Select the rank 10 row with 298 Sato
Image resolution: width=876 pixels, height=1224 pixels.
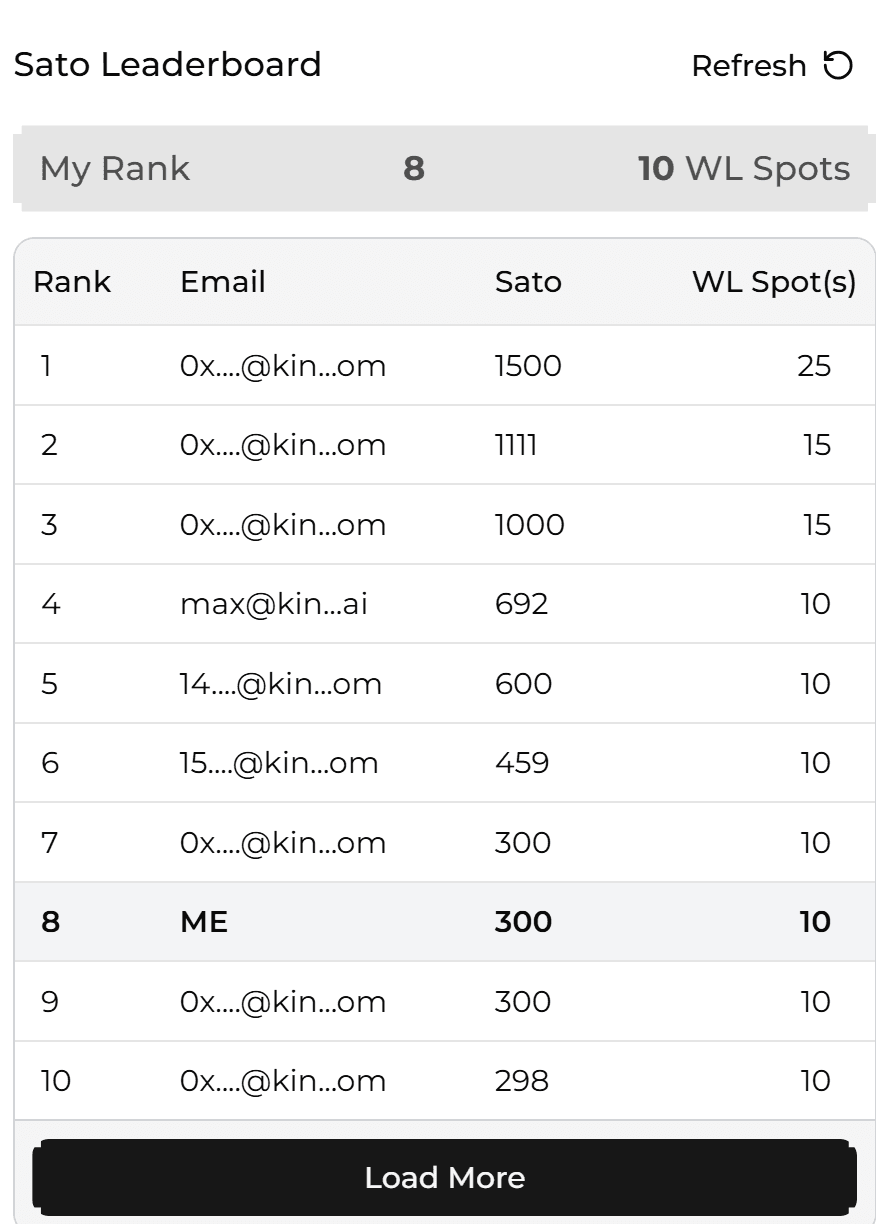coord(444,1081)
